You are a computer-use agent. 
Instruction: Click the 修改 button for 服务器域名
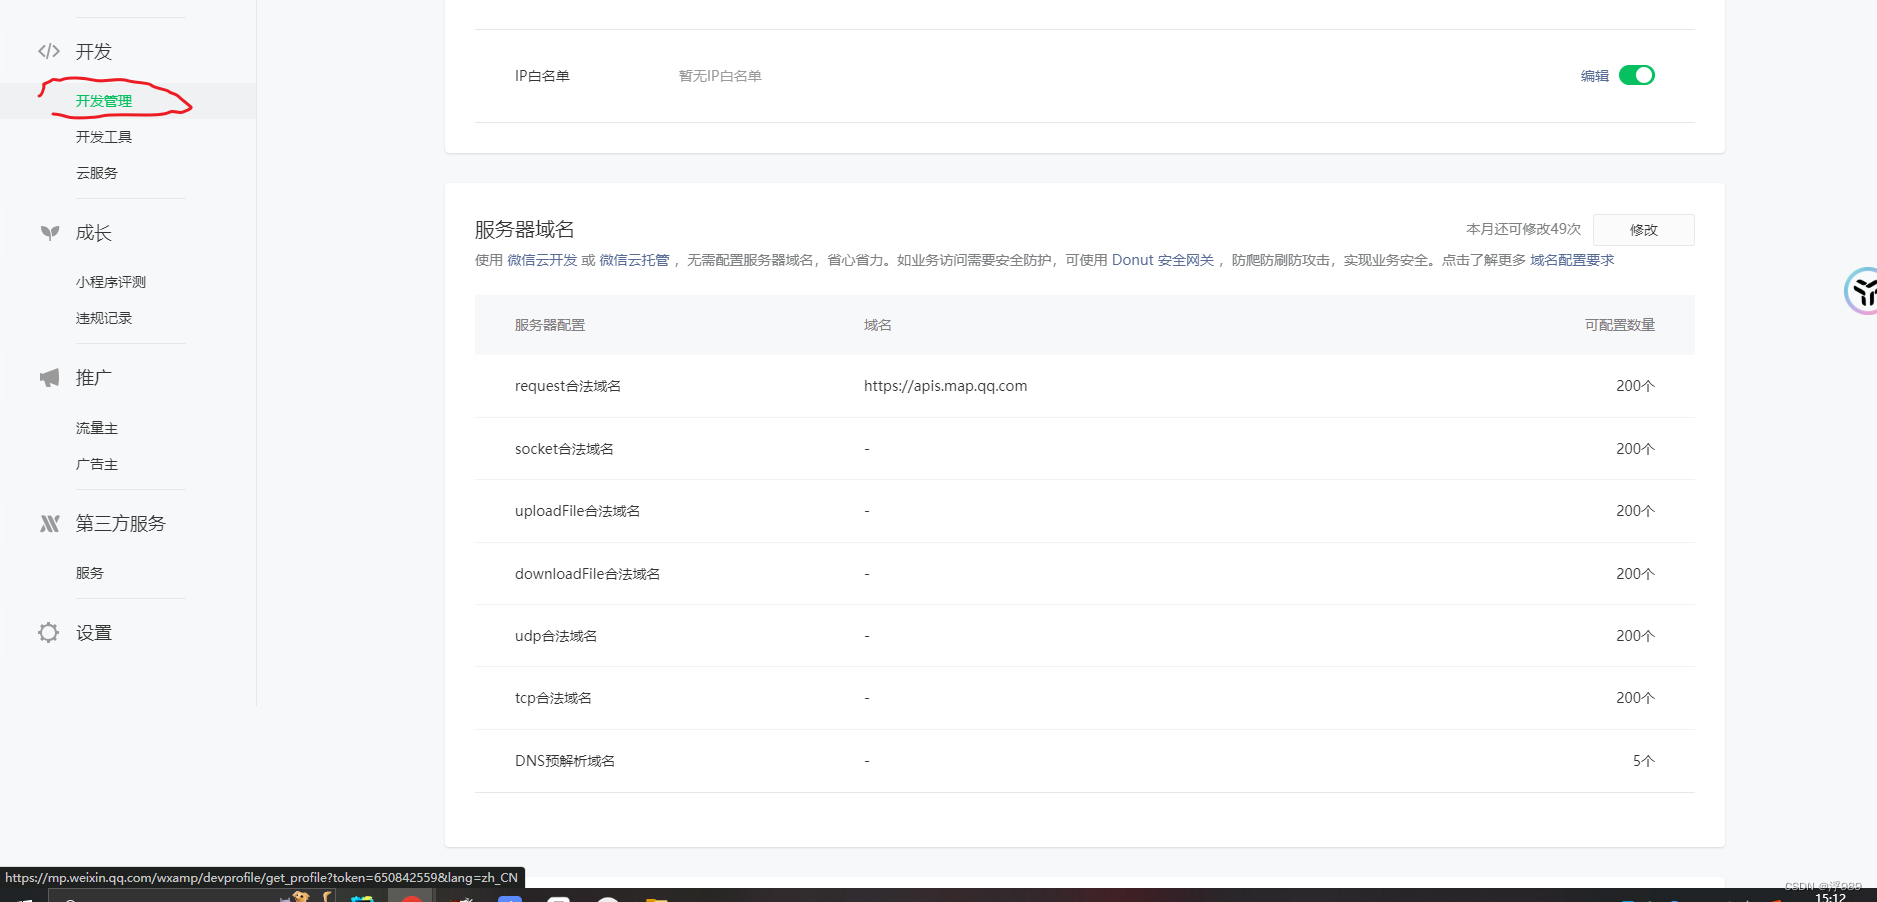tap(1644, 230)
